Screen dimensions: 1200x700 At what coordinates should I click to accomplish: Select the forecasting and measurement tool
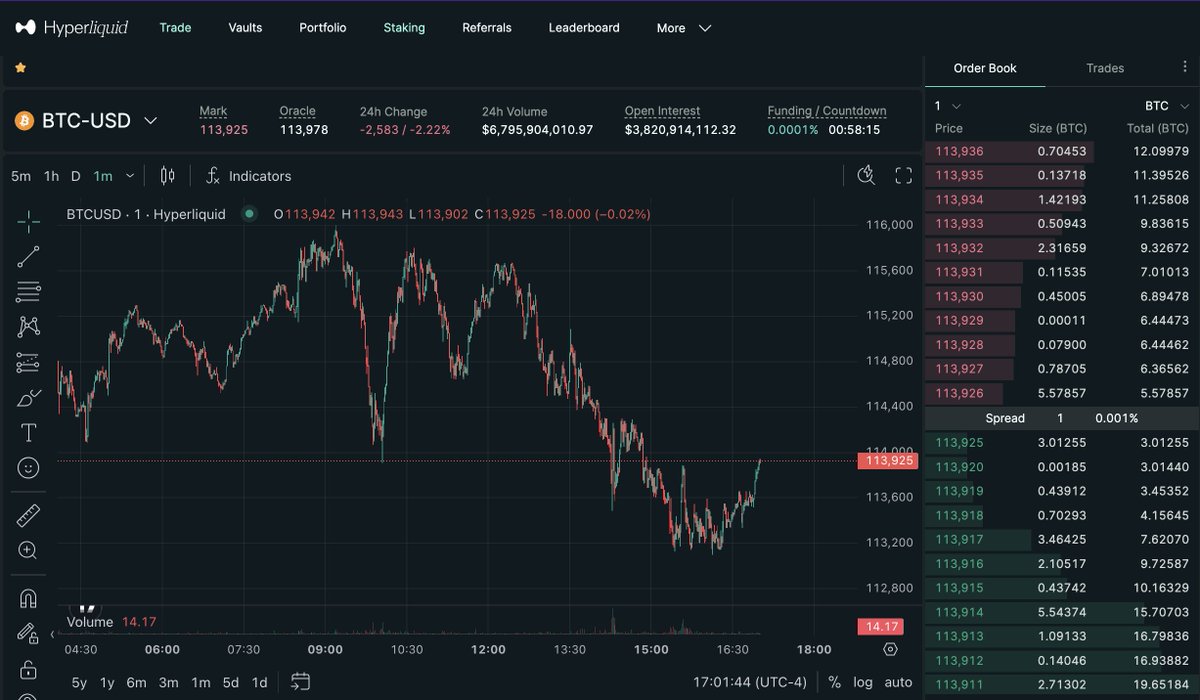coord(29,362)
